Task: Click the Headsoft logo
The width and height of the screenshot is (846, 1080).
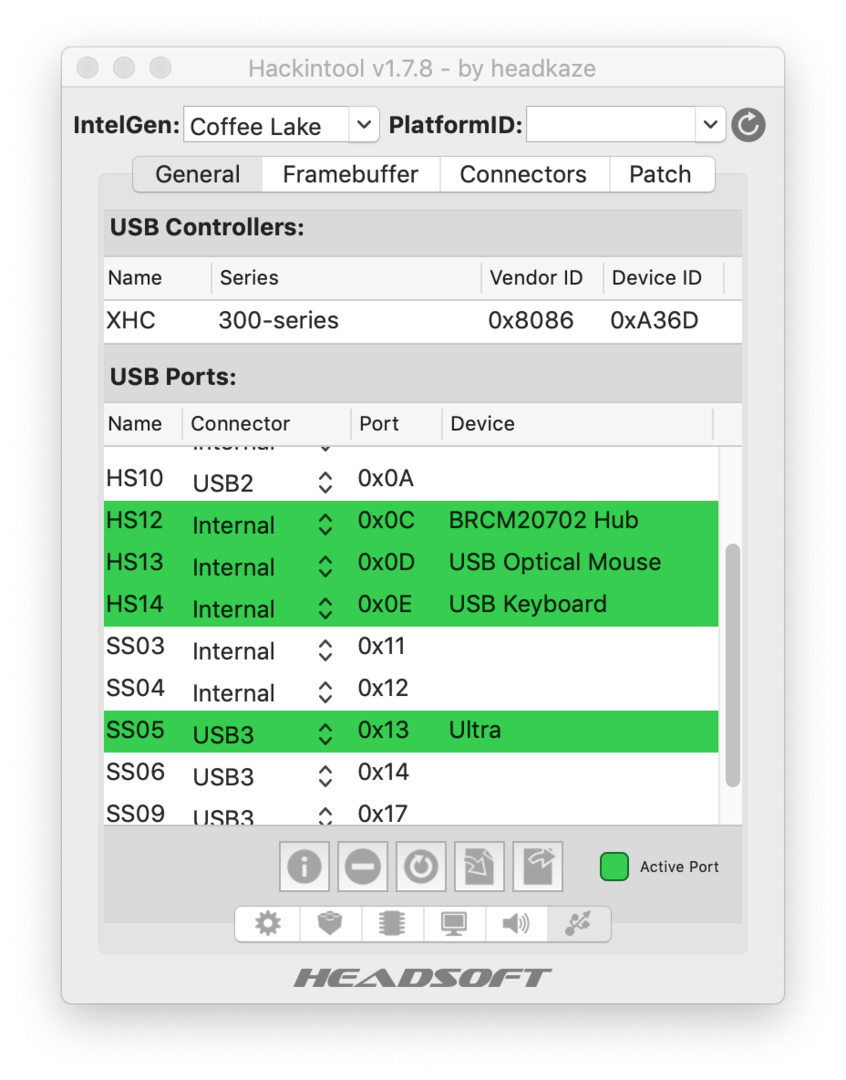Action: (x=422, y=978)
